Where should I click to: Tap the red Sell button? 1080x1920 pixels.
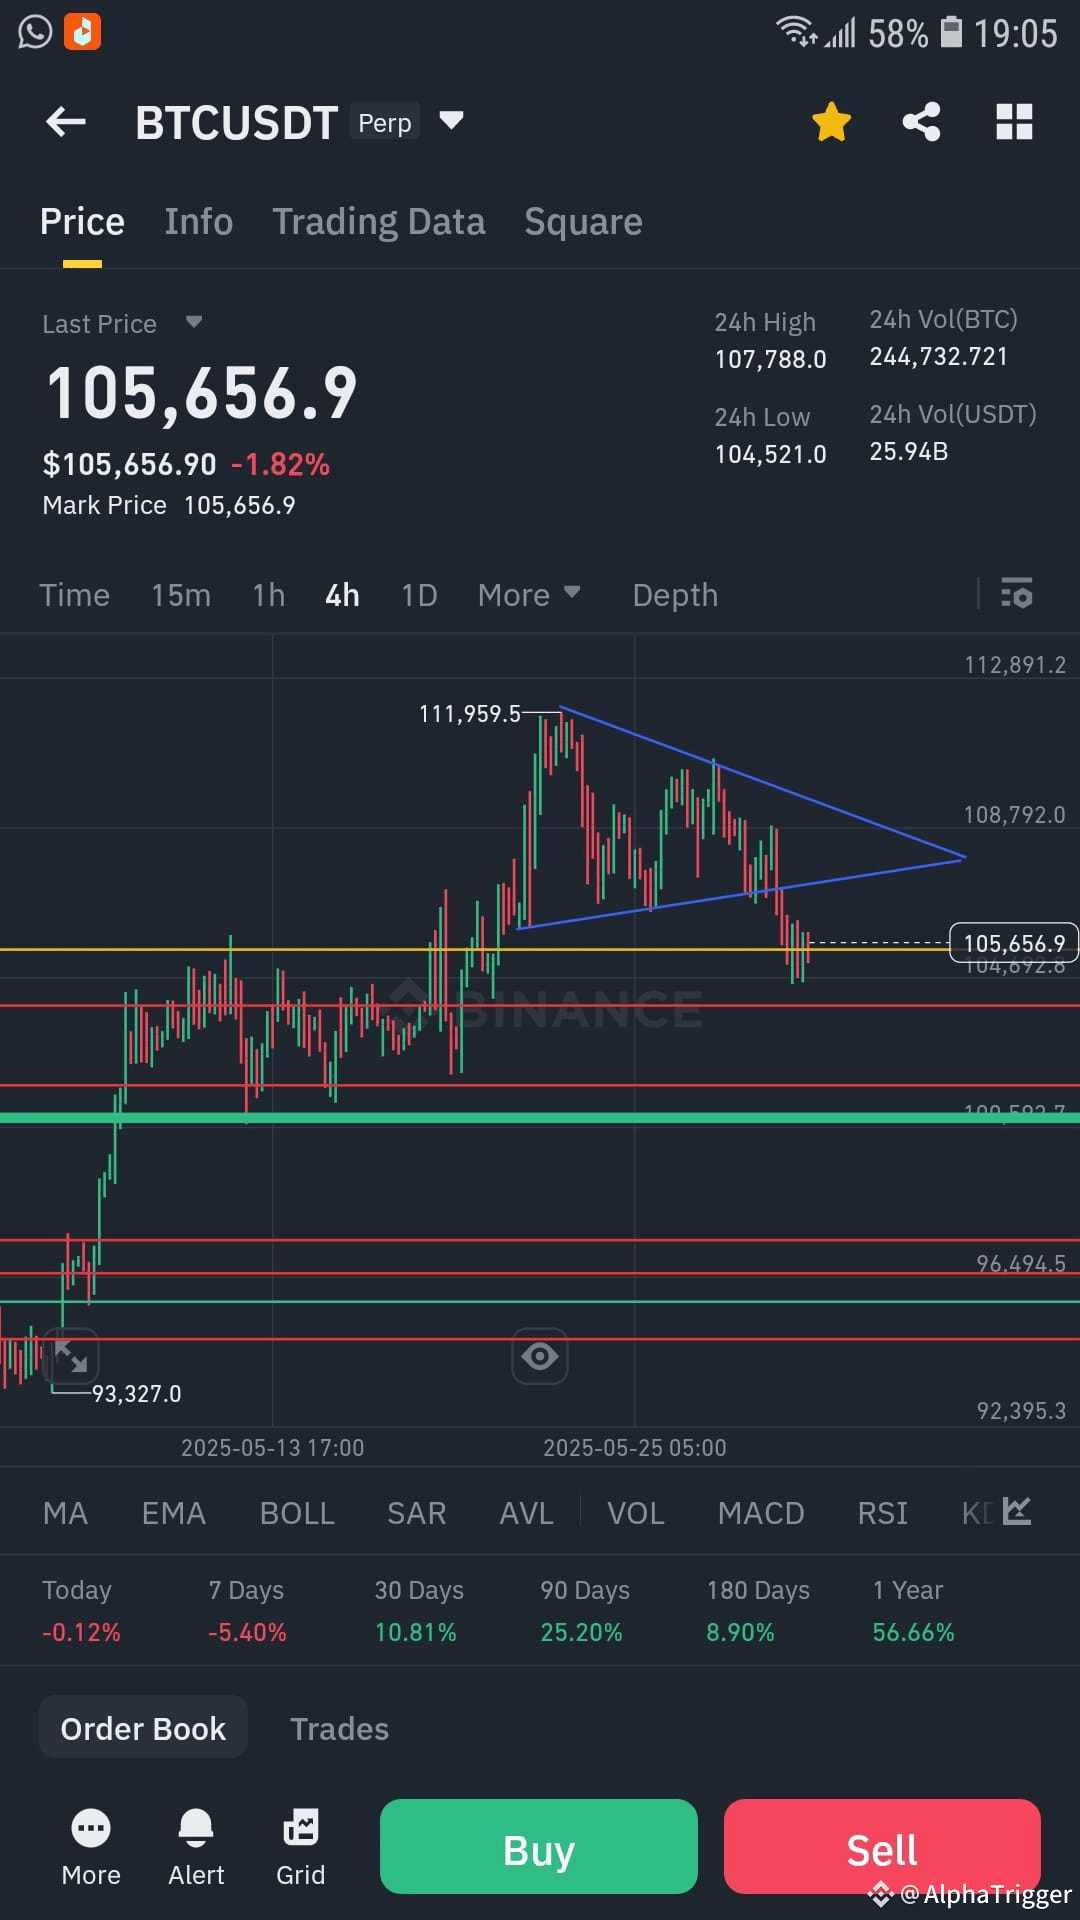click(882, 1847)
